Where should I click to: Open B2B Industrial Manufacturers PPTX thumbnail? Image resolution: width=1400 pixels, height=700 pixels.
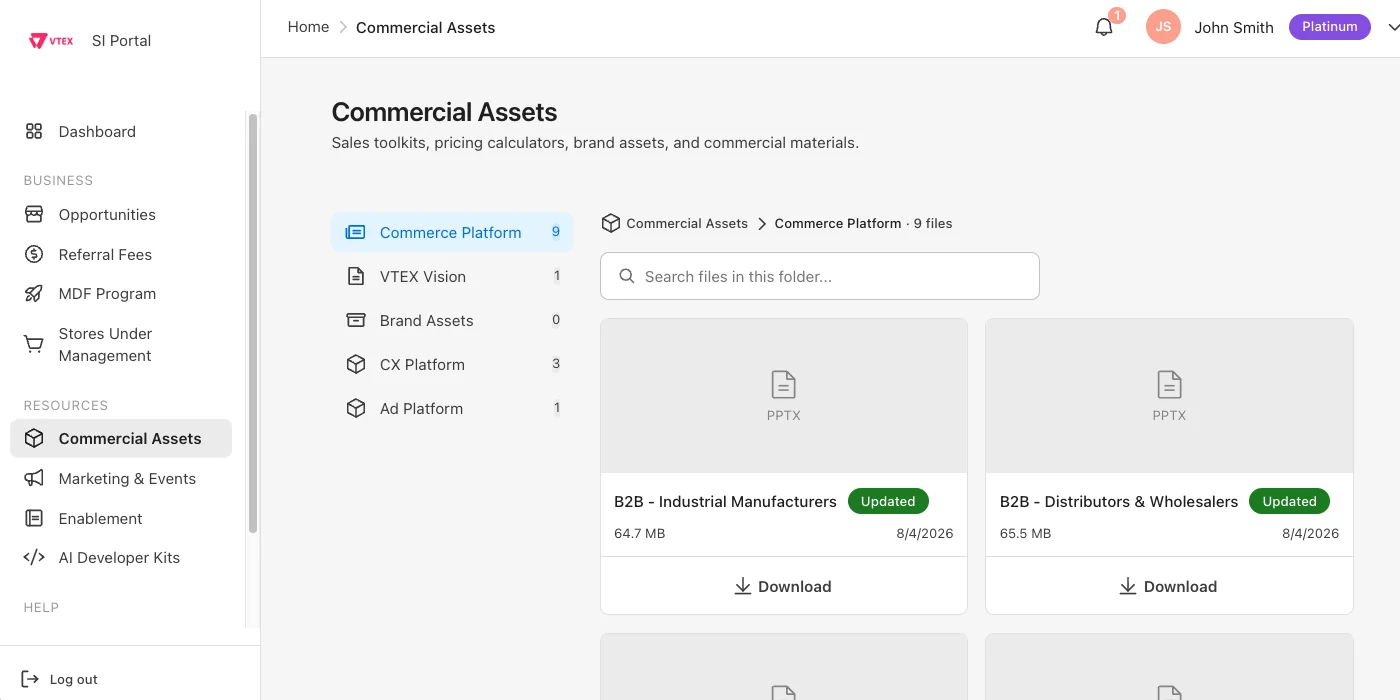(784, 396)
